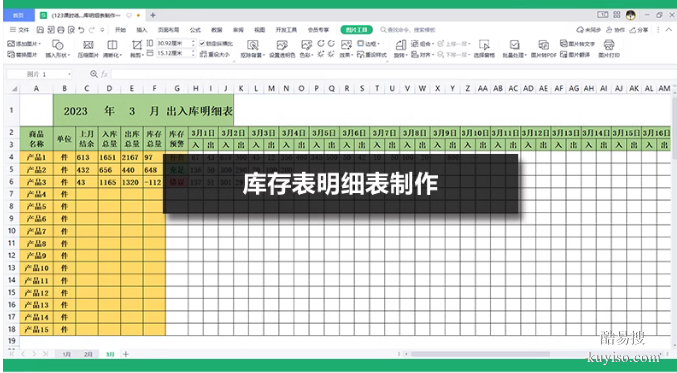Image resolution: width=677 pixels, height=373 pixels.
Task: Add a new sheet with the plus button
Action: [x=126, y=354]
